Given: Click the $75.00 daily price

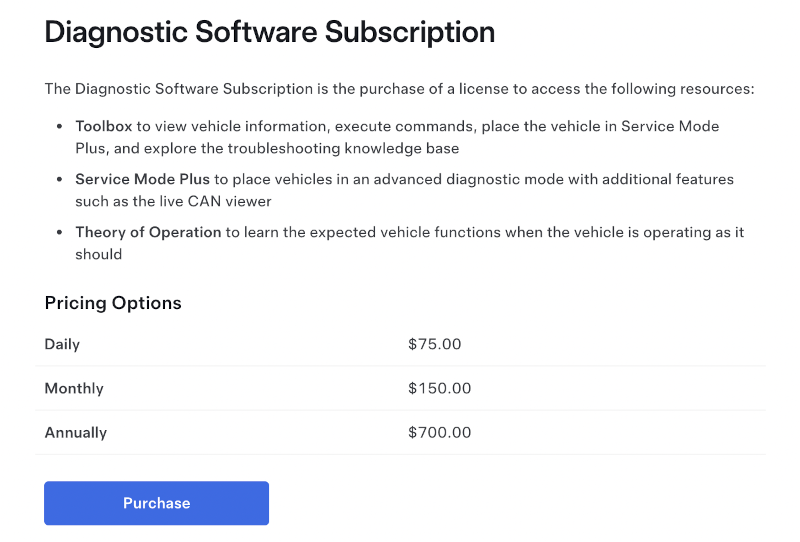Looking at the screenshot, I should point(434,344).
